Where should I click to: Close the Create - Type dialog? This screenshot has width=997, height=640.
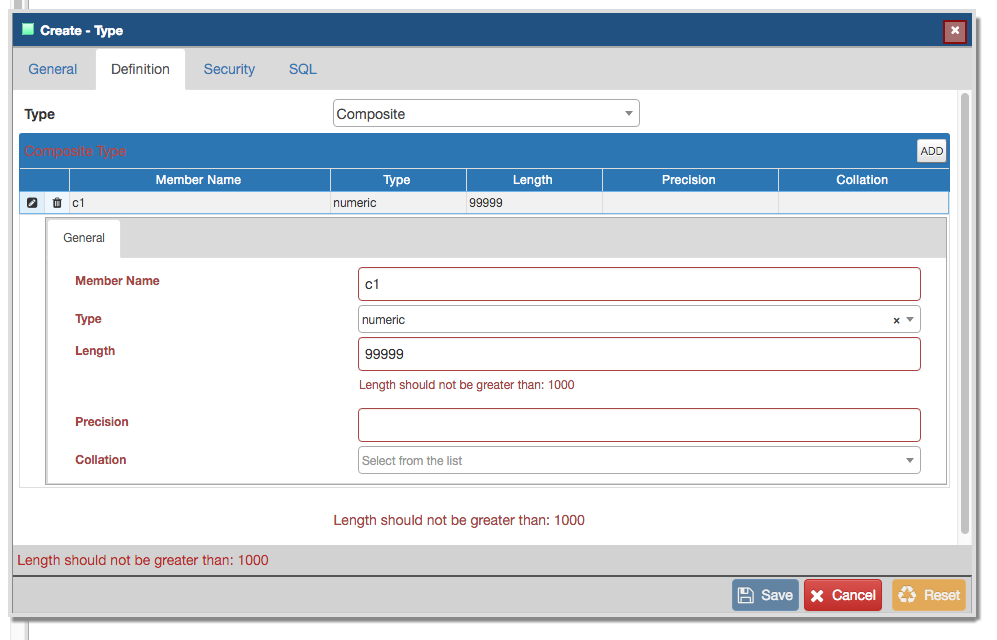[x=955, y=31]
